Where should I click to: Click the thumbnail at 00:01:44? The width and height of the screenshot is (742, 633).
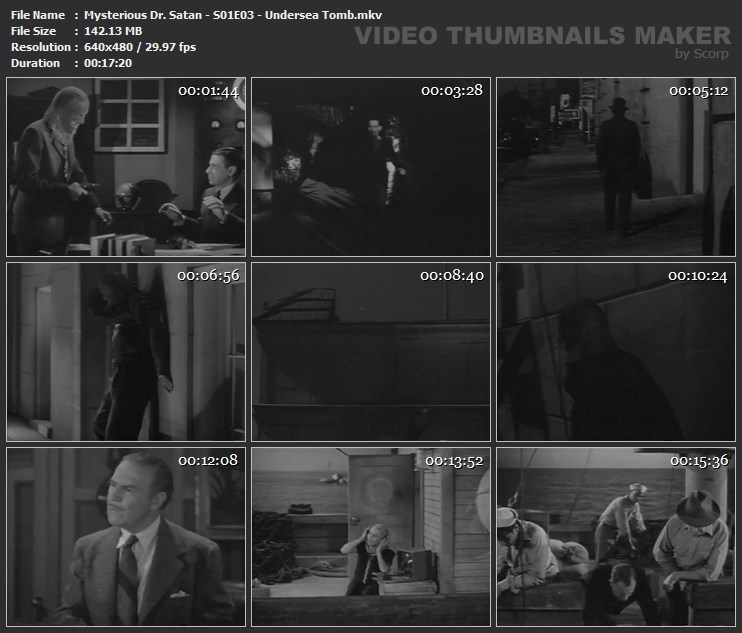(x=126, y=167)
